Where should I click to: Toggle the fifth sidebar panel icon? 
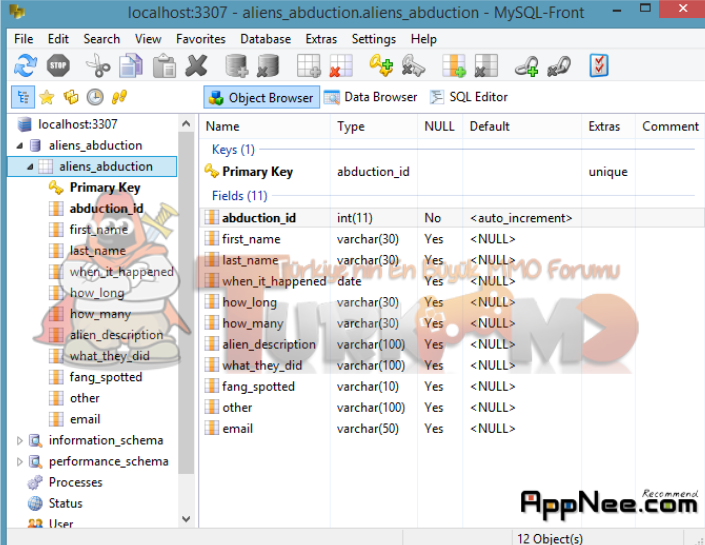119,97
